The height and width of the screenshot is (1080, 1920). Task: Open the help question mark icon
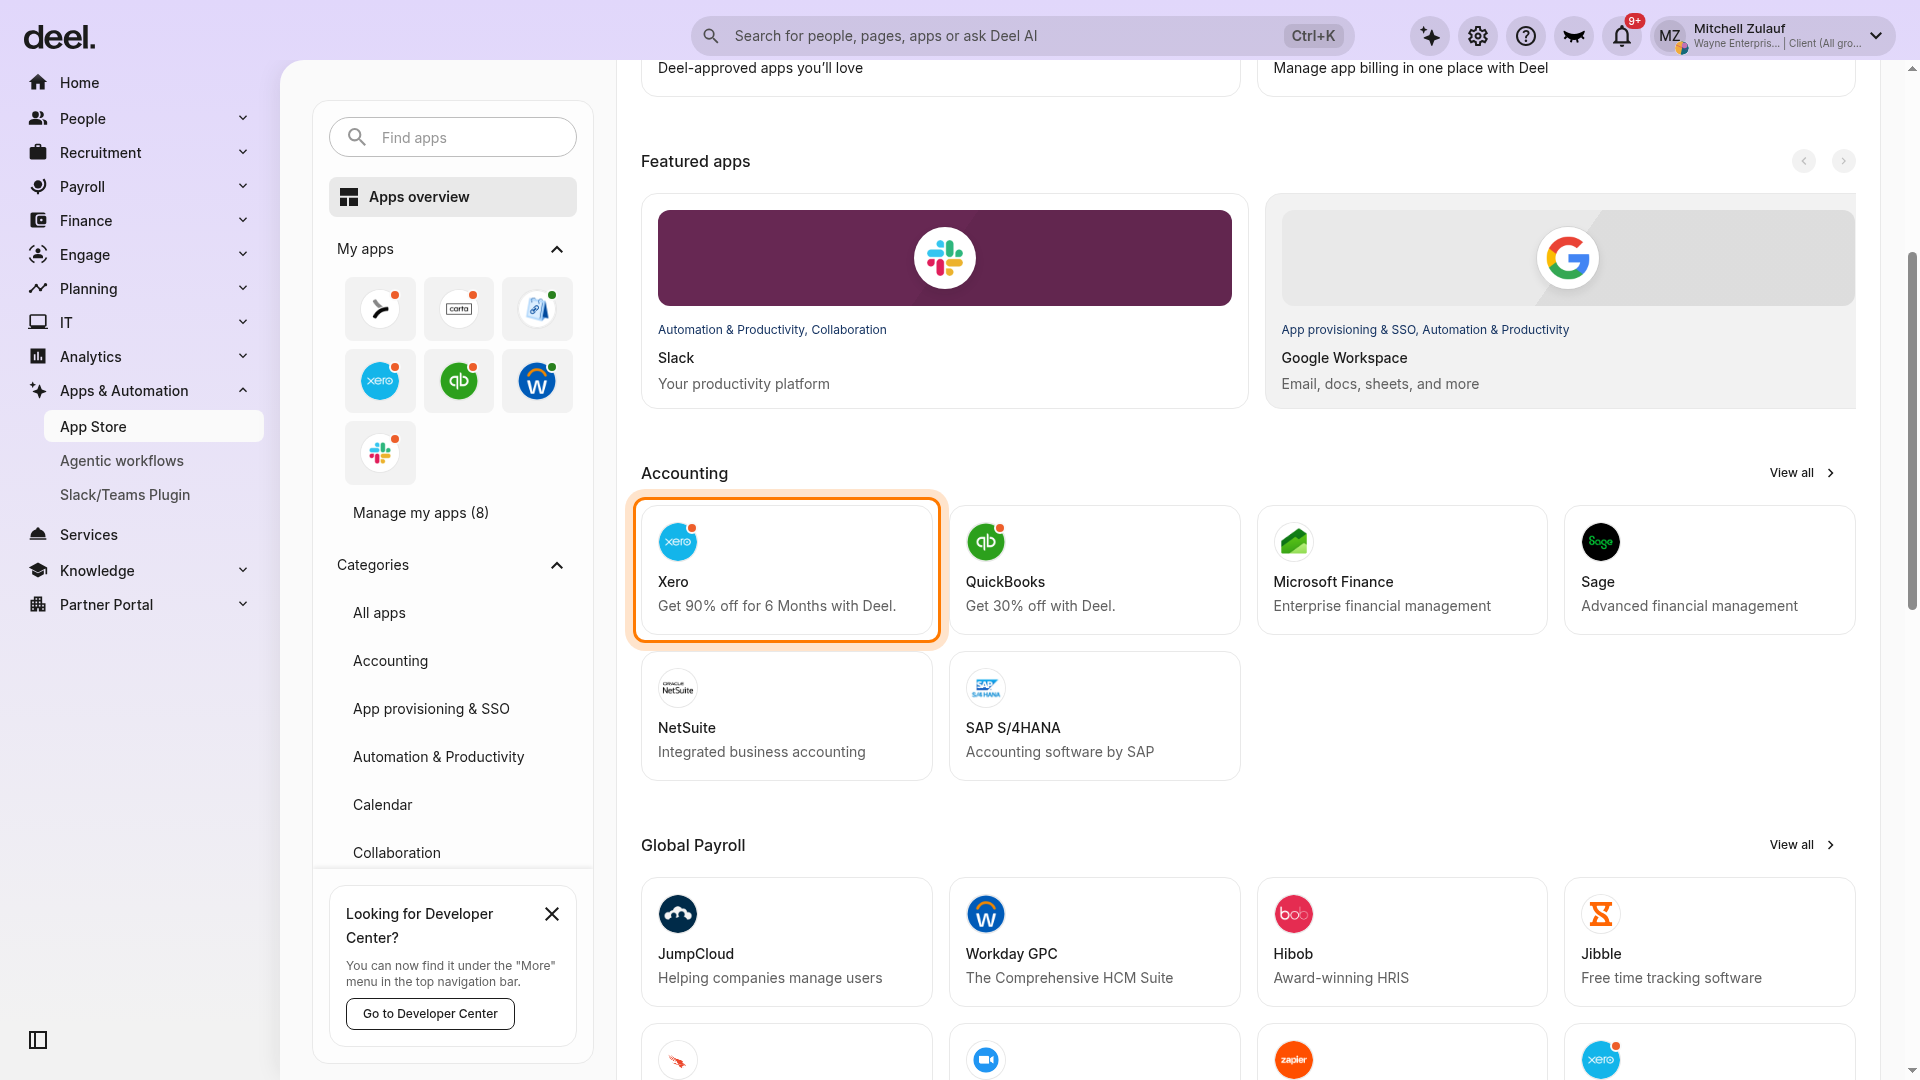1526,36
